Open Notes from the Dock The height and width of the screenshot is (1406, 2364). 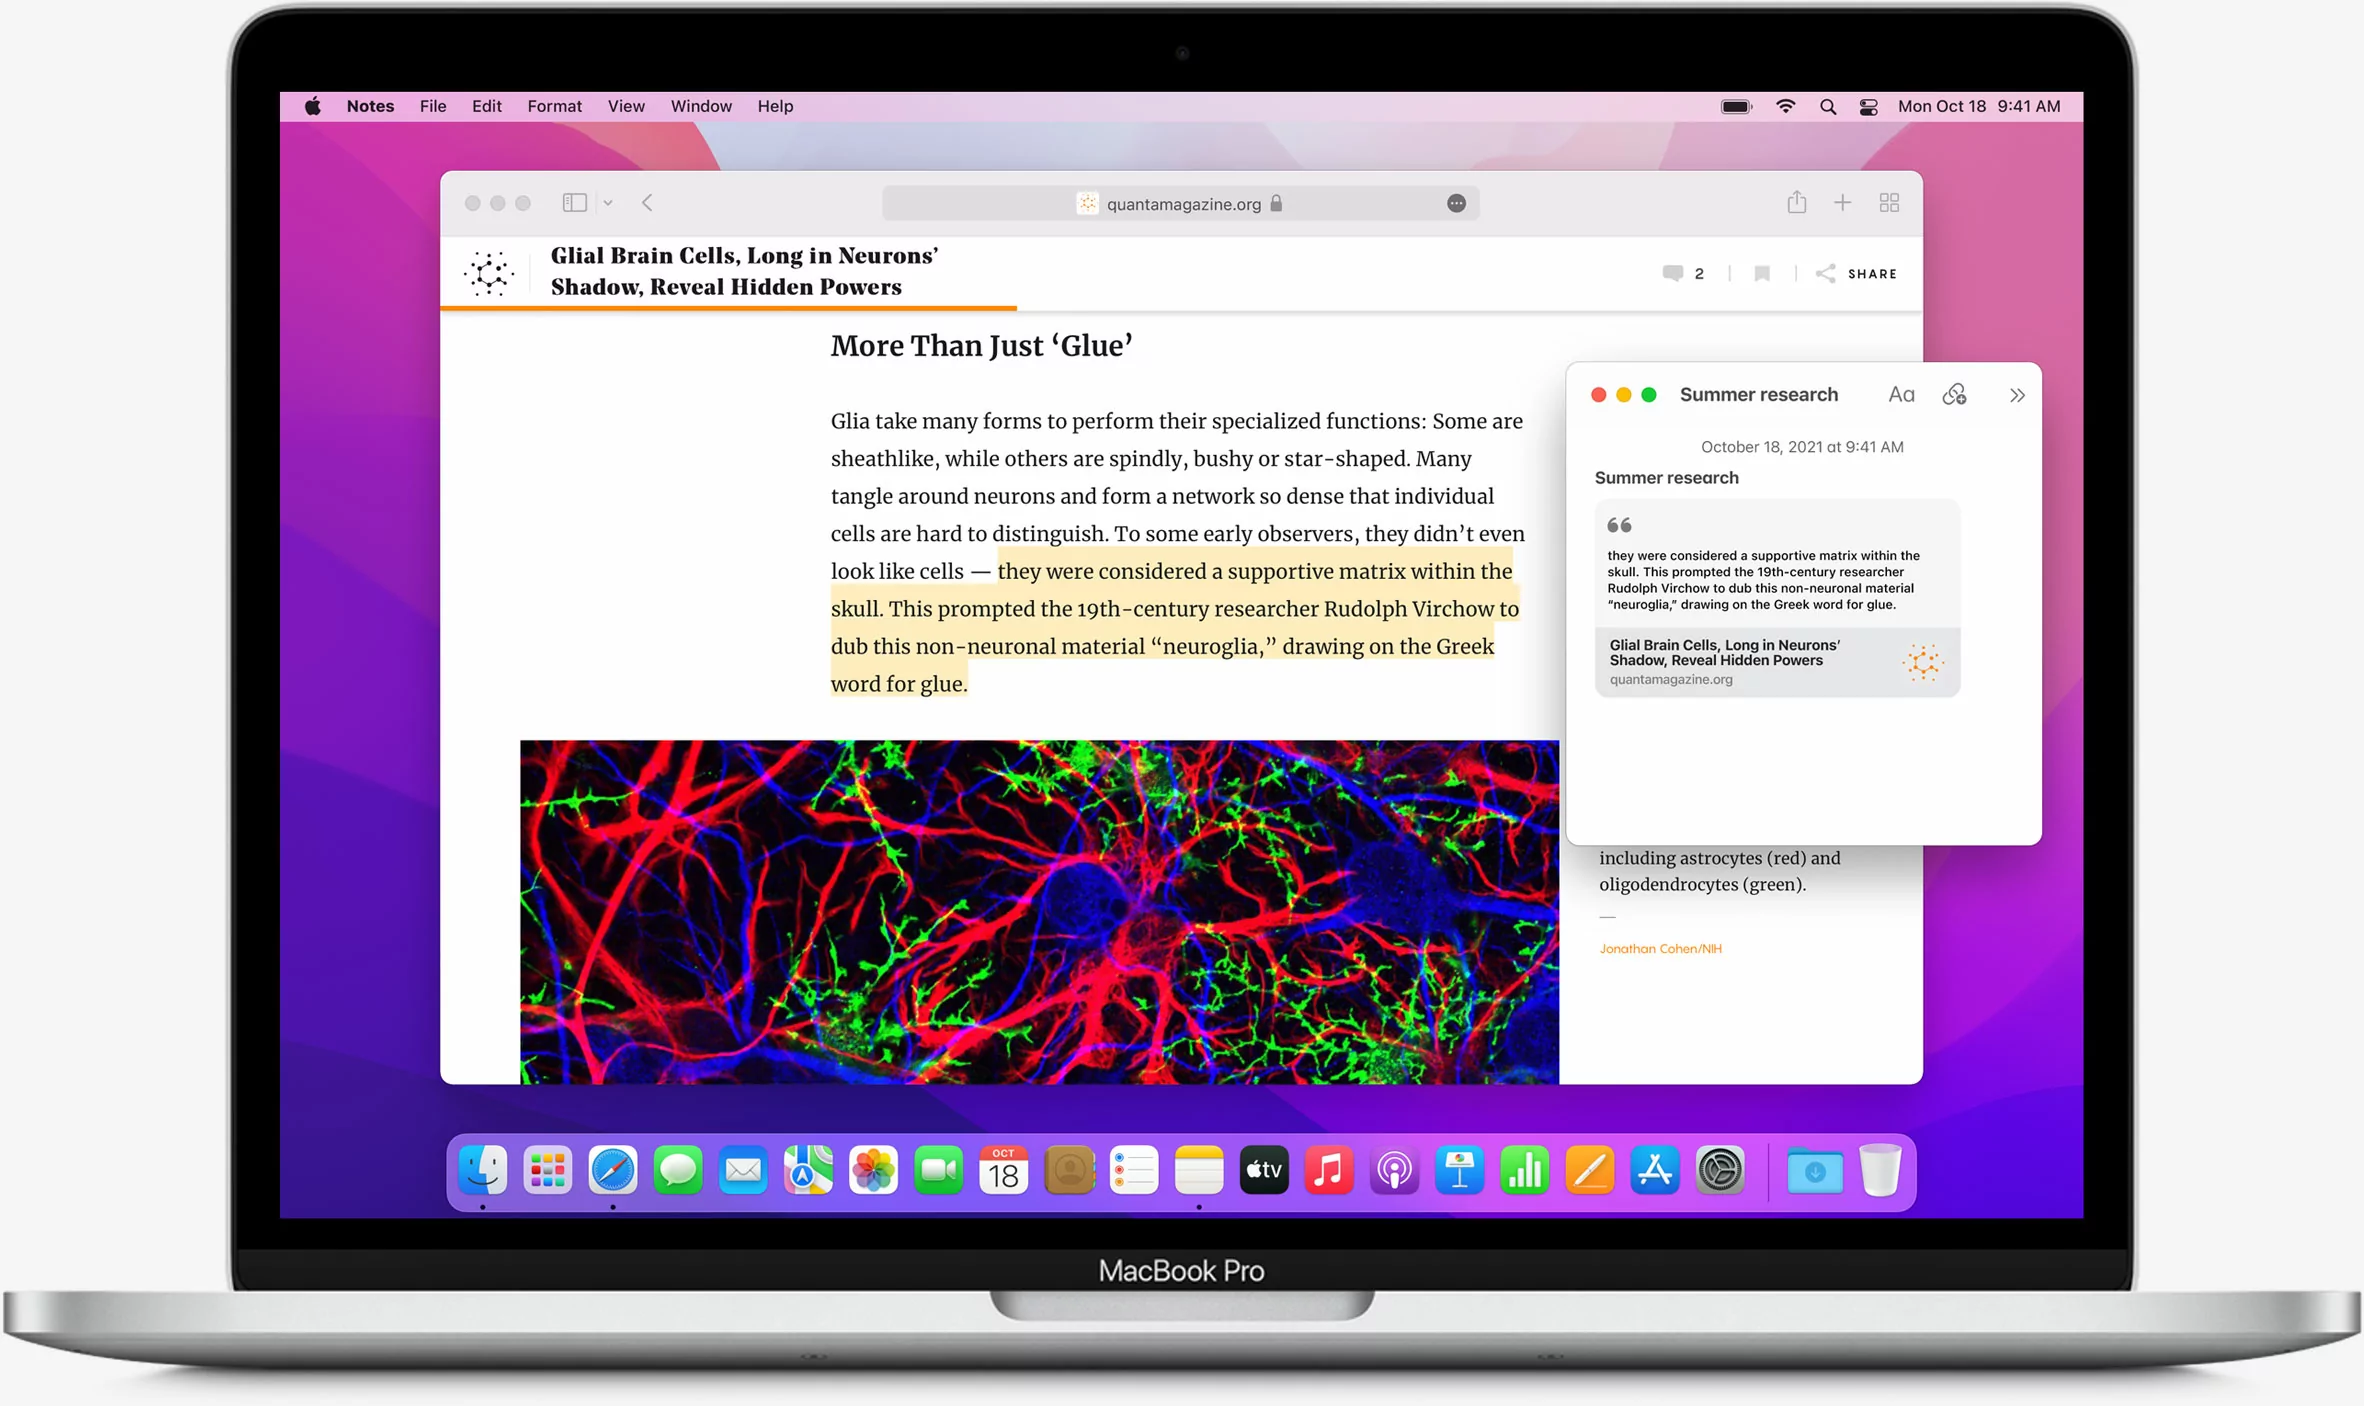coord(1199,1170)
